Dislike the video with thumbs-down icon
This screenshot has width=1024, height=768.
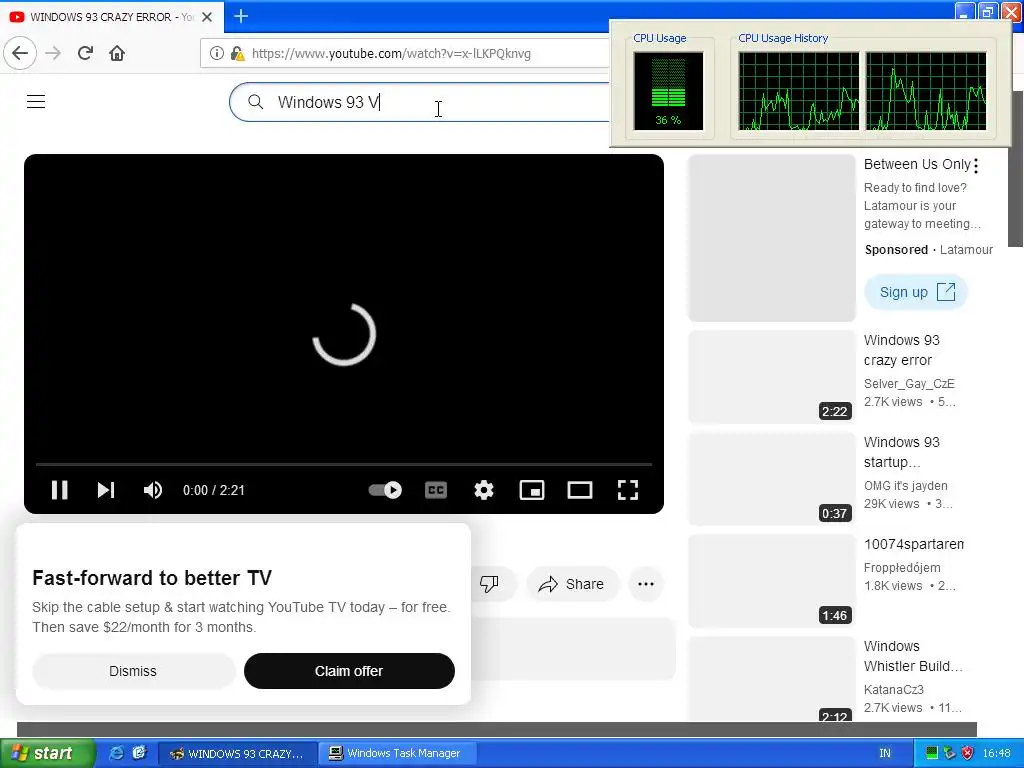489,584
